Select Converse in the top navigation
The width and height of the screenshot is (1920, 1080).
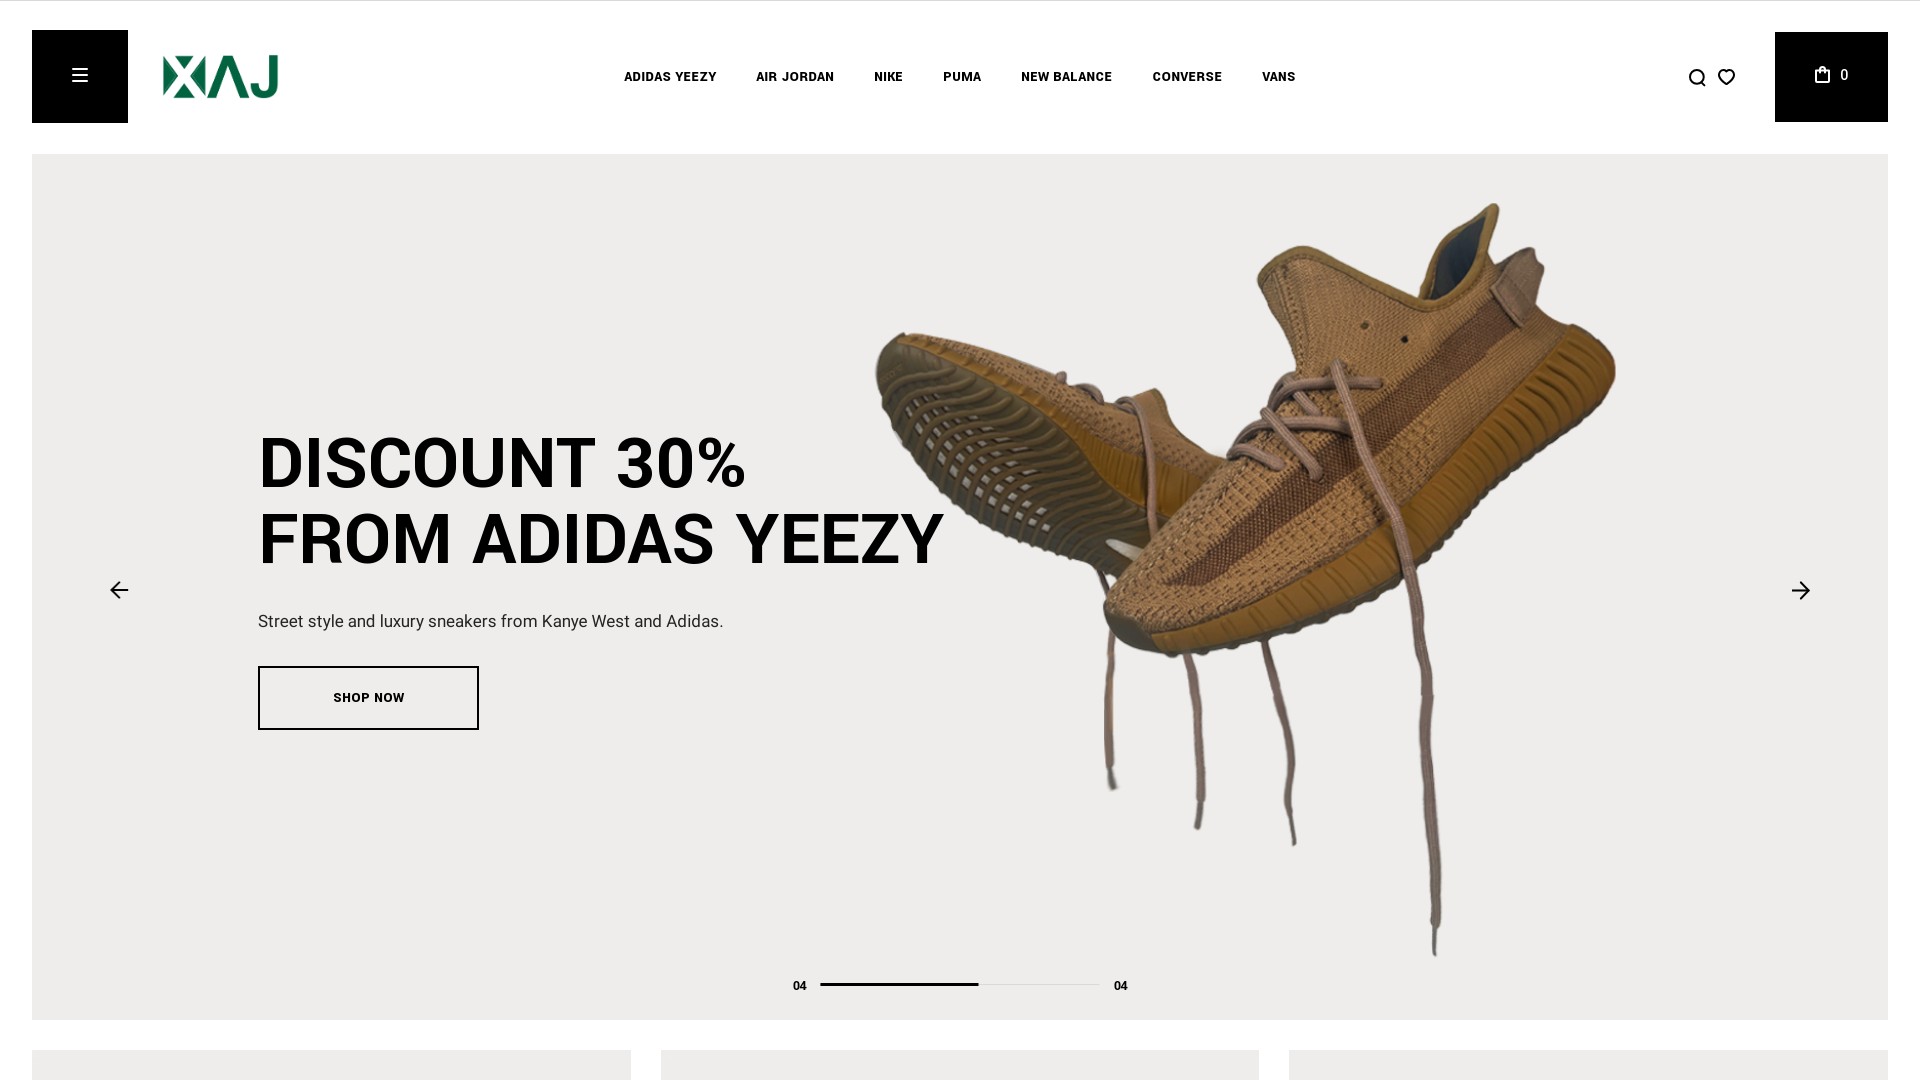(x=1187, y=77)
